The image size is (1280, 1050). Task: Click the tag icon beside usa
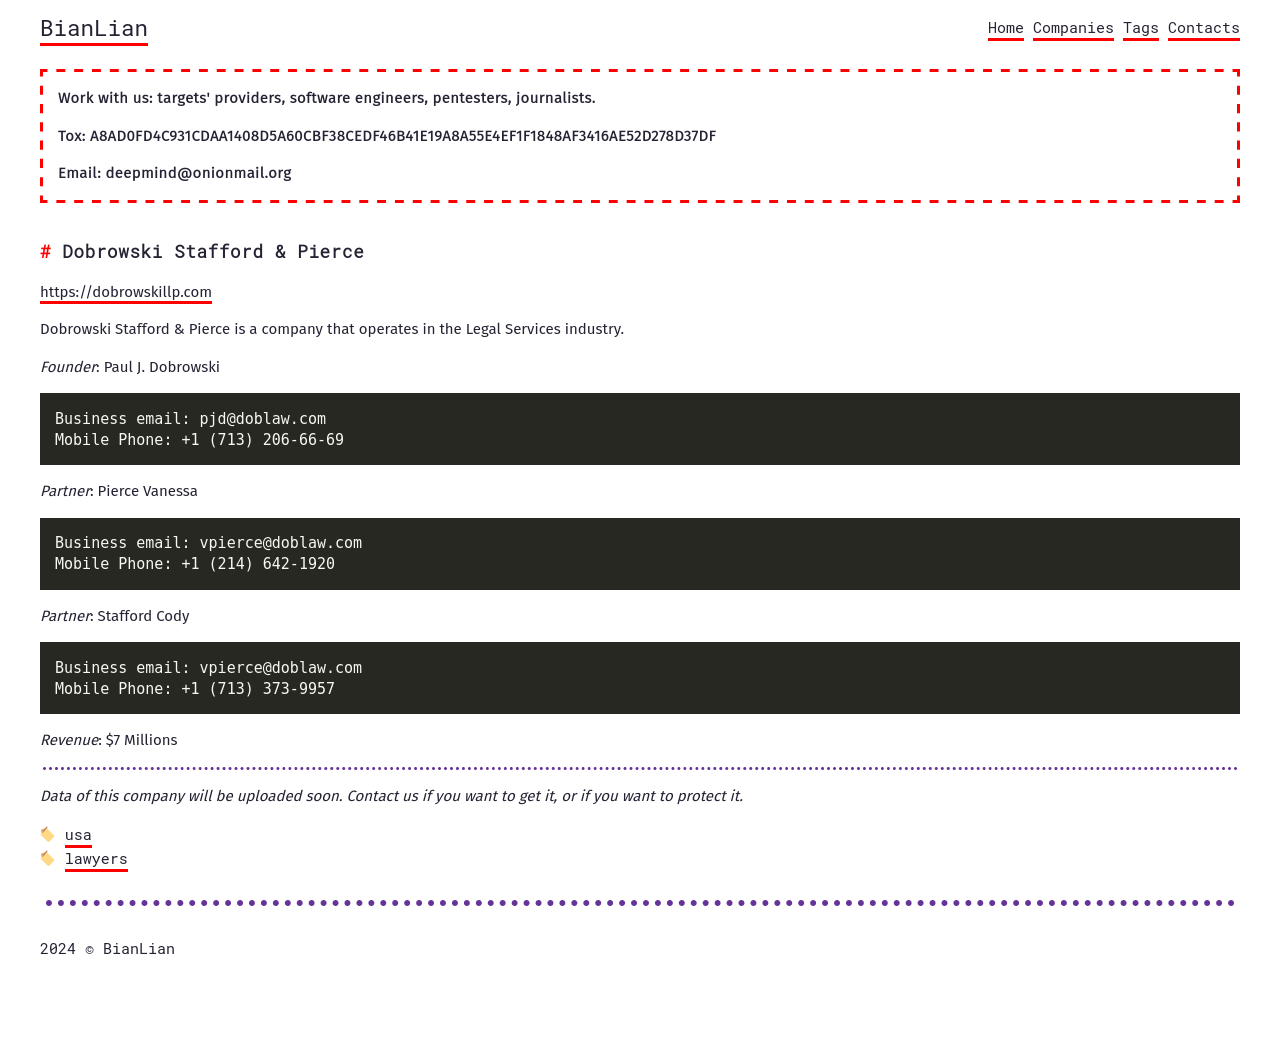click(x=48, y=834)
